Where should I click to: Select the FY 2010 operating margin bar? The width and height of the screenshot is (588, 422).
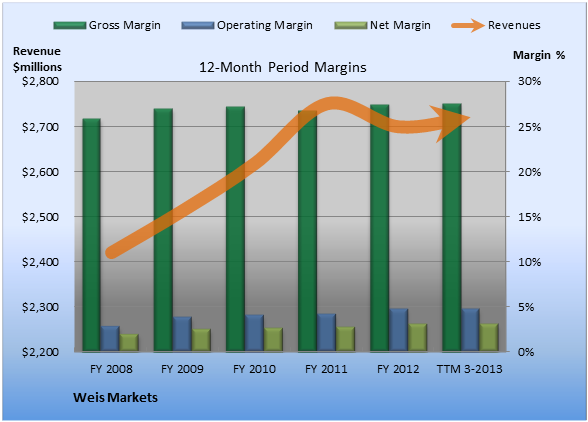pos(254,333)
